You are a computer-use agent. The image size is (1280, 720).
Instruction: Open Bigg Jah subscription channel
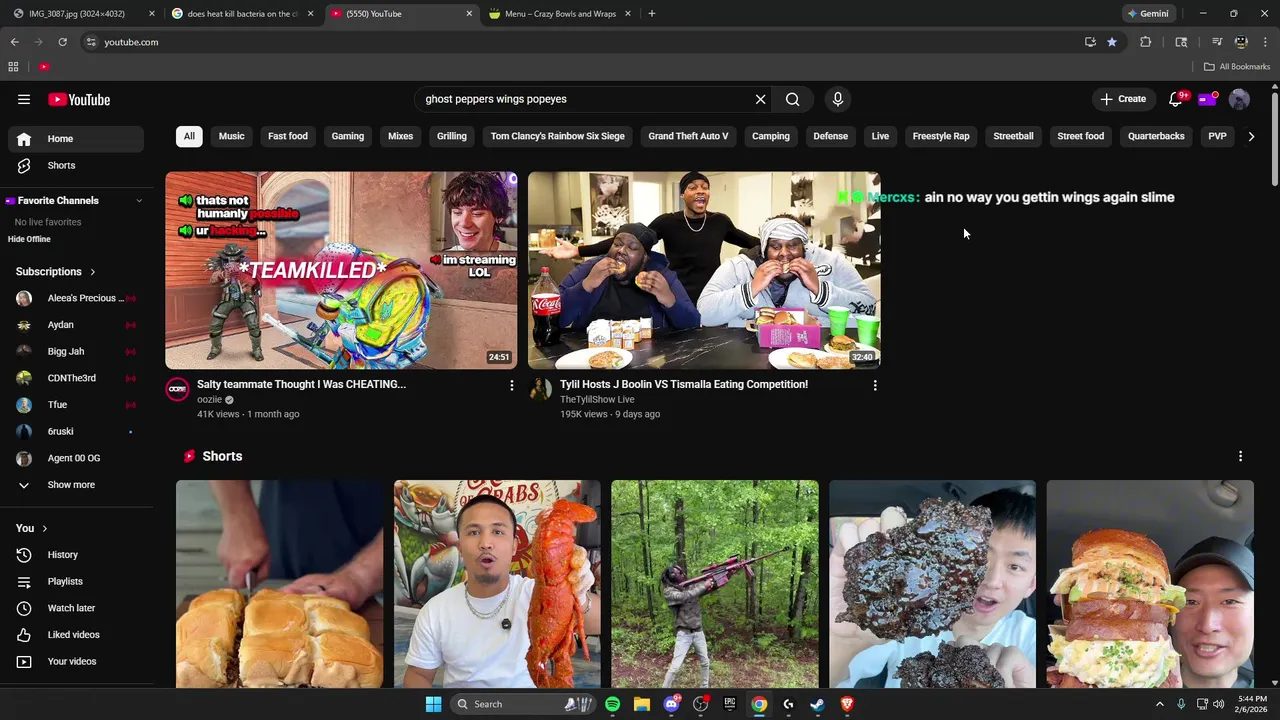coord(75,352)
